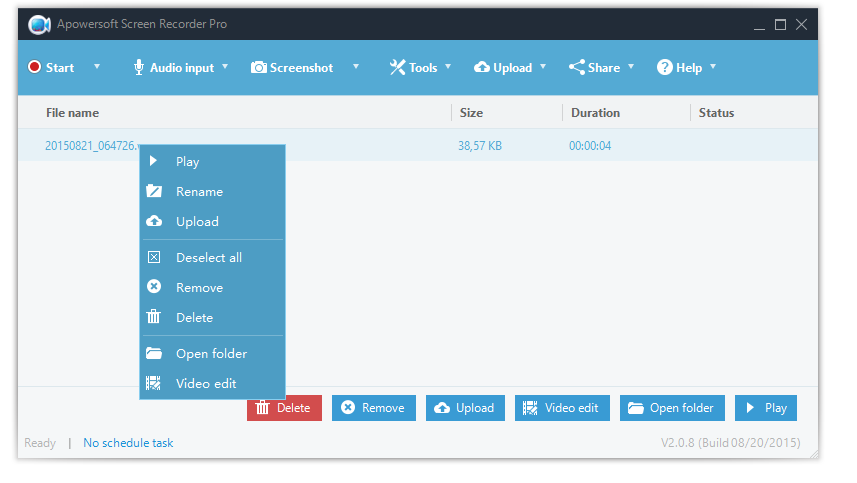Expand the Tools dropdown arrow
Viewport: 857px width, 483px height.
coord(448,67)
